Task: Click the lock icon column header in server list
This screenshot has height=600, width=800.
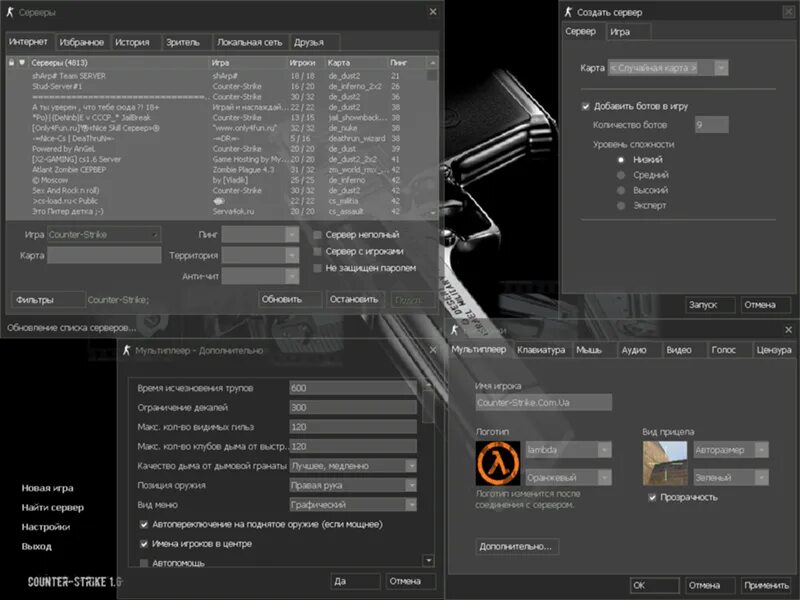Action: pyautogui.click(x=11, y=63)
